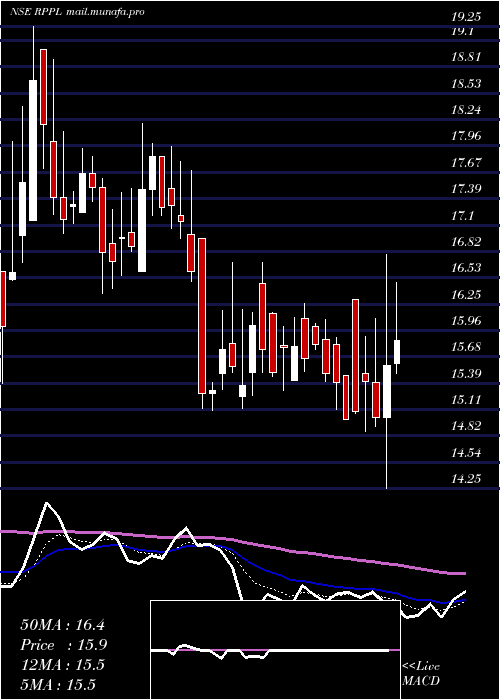Click the 14.25 price axis label
The width and height of the screenshot is (500, 700).
(466, 479)
